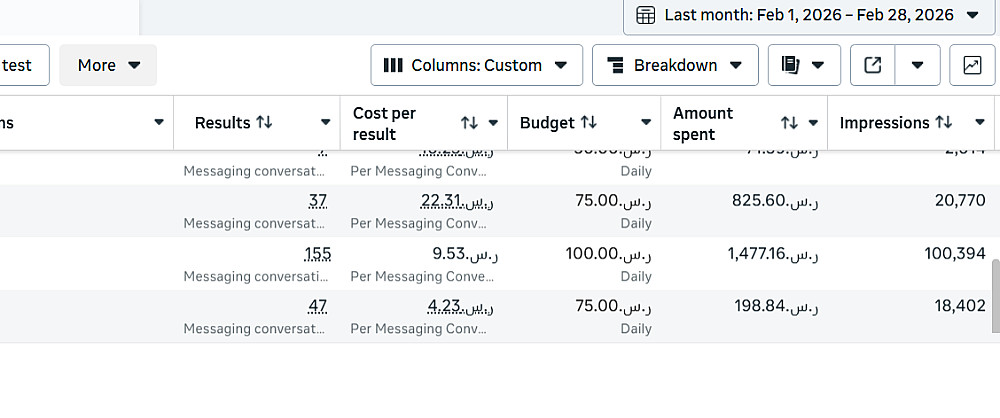Screen dimensions: 1000x418
Task: Sort by Cost per result arrows
Action: (469, 123)
